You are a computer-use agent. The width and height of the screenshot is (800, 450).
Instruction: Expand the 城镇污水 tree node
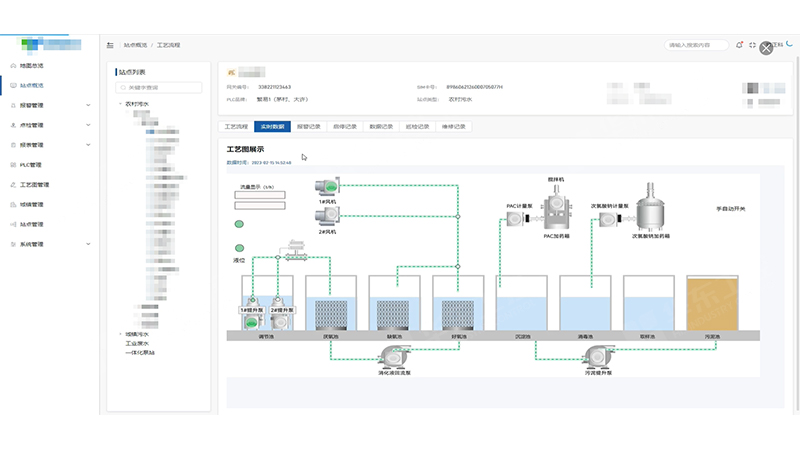click(x=120, y=334)
